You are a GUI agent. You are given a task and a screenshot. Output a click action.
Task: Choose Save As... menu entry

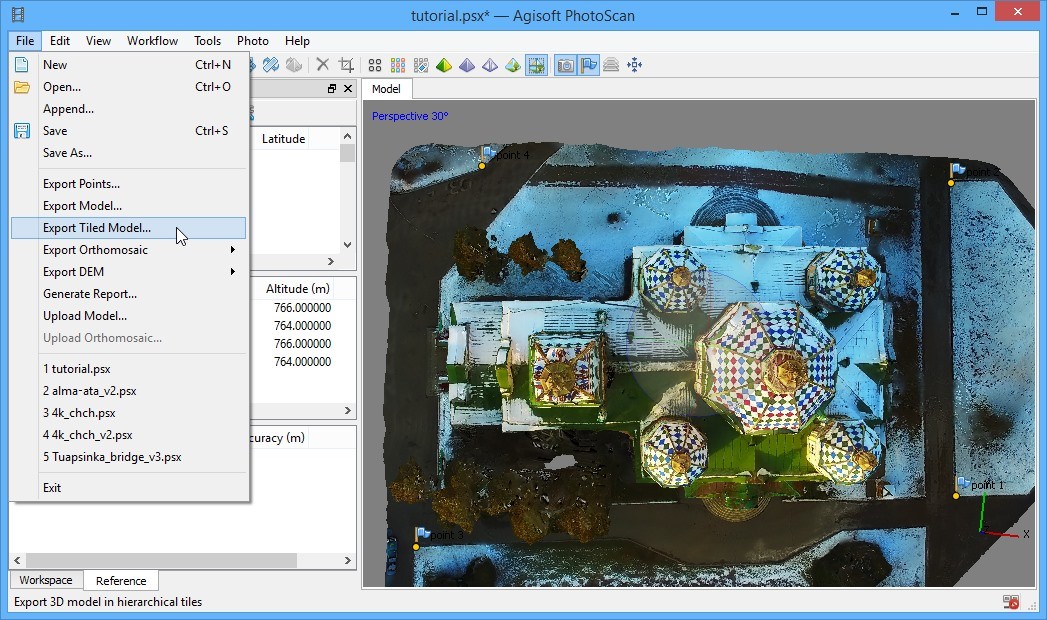(x=128, y=153)
